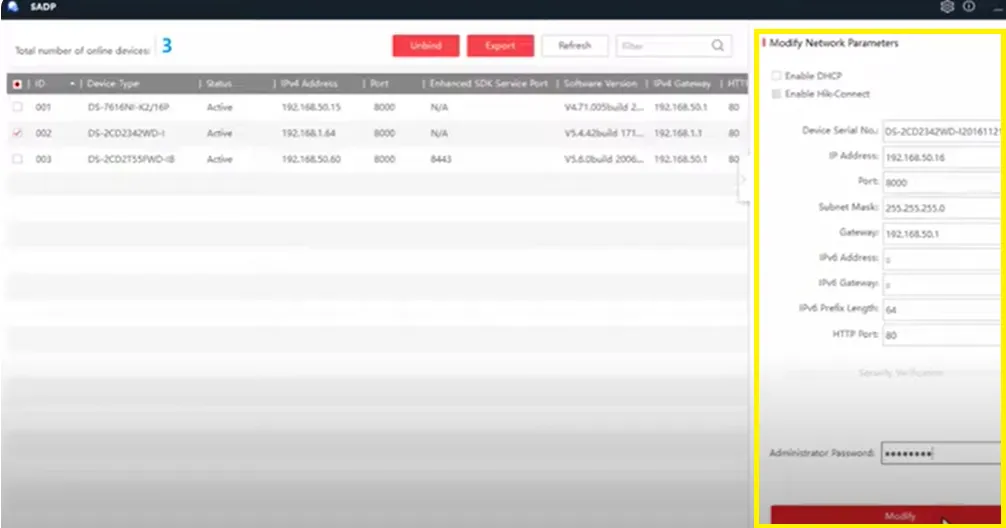The height and width of the screenshot is (528, 1006).
Task: Sort by Software Version column header
Action: (x=601, y=83)
